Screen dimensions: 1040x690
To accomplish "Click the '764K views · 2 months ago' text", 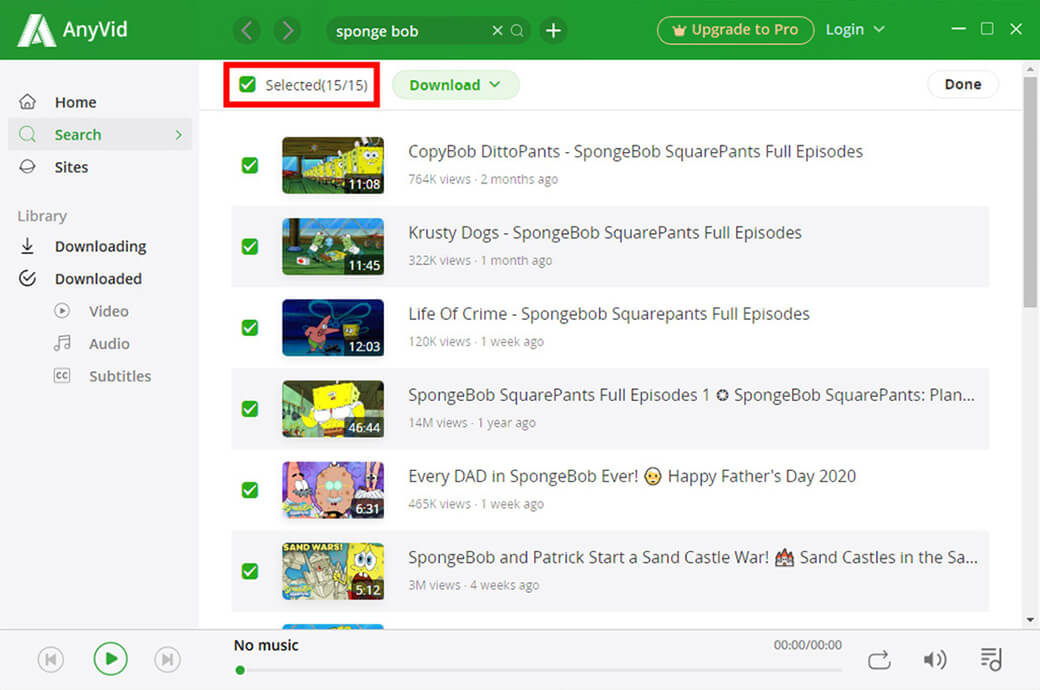I will pyautogui.click(x=483, y=179).
